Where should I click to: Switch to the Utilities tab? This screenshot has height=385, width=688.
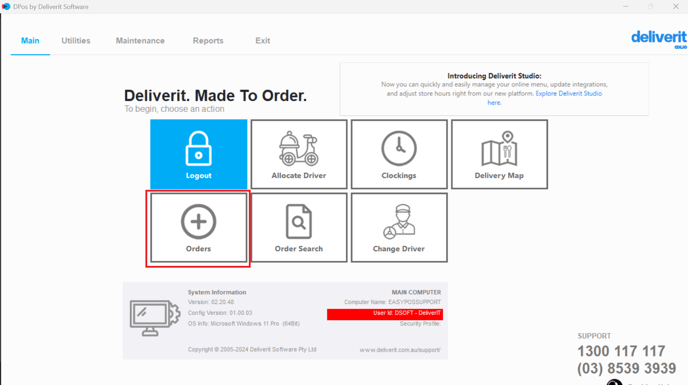click(x=76, y=40)
